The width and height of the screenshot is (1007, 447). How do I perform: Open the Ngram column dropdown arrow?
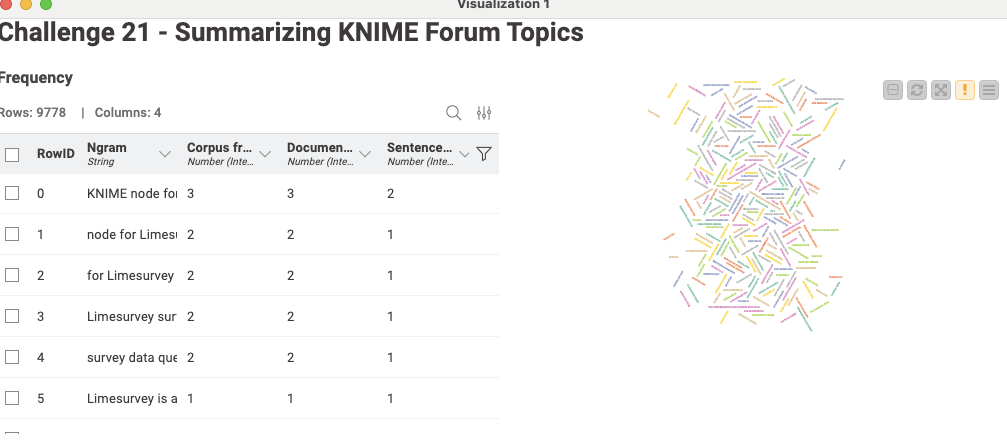tap(165, 154)
